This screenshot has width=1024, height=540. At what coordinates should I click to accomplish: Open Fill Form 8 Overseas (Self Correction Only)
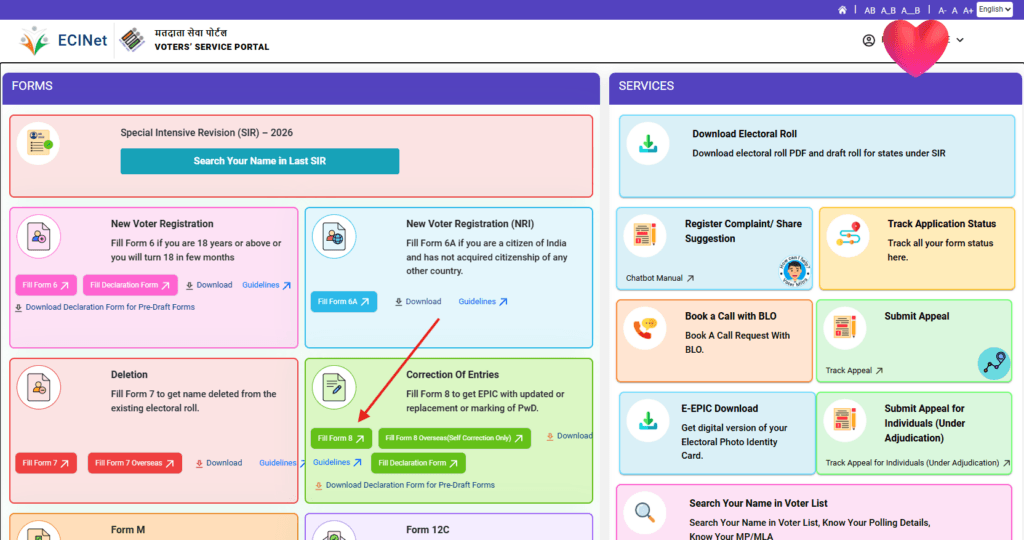tap(454, 438)
